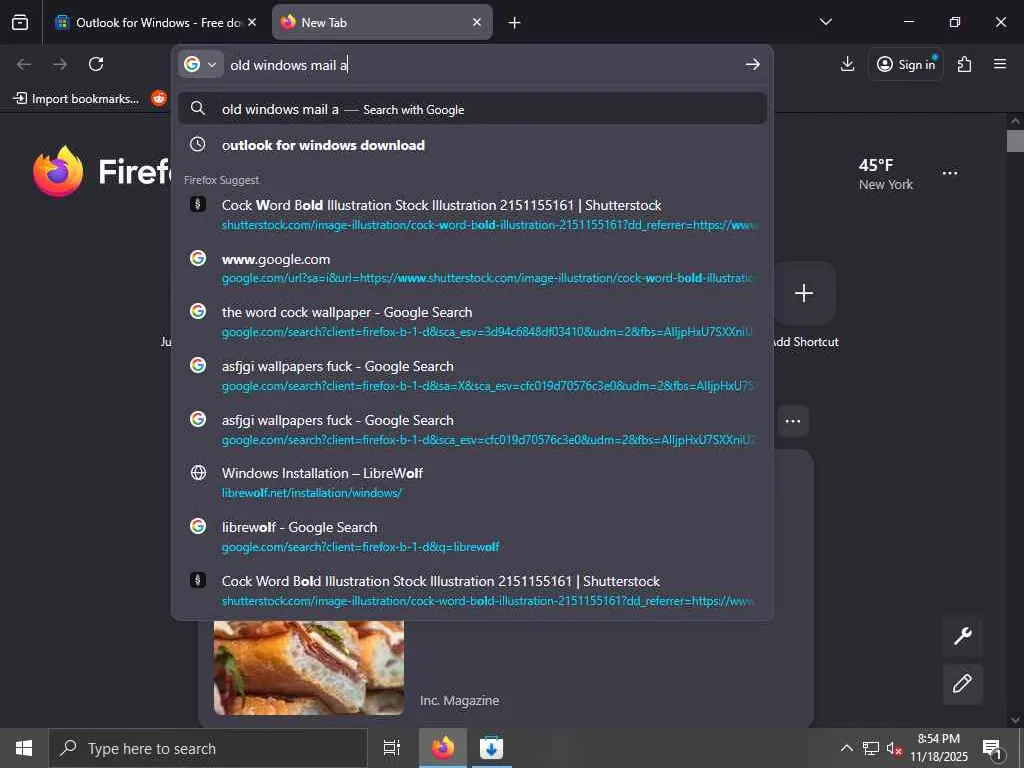Image resolution: width=1024 pixels, height=768 pixels.
Task: Select the www.google.com suggestion
Action: [472, 268]
